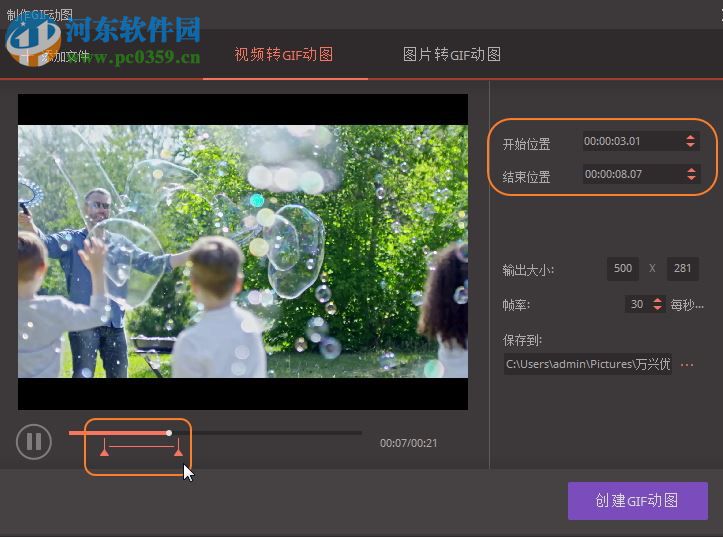
Task: Click the 输出大小 label
Action: (x=528, y=270)
